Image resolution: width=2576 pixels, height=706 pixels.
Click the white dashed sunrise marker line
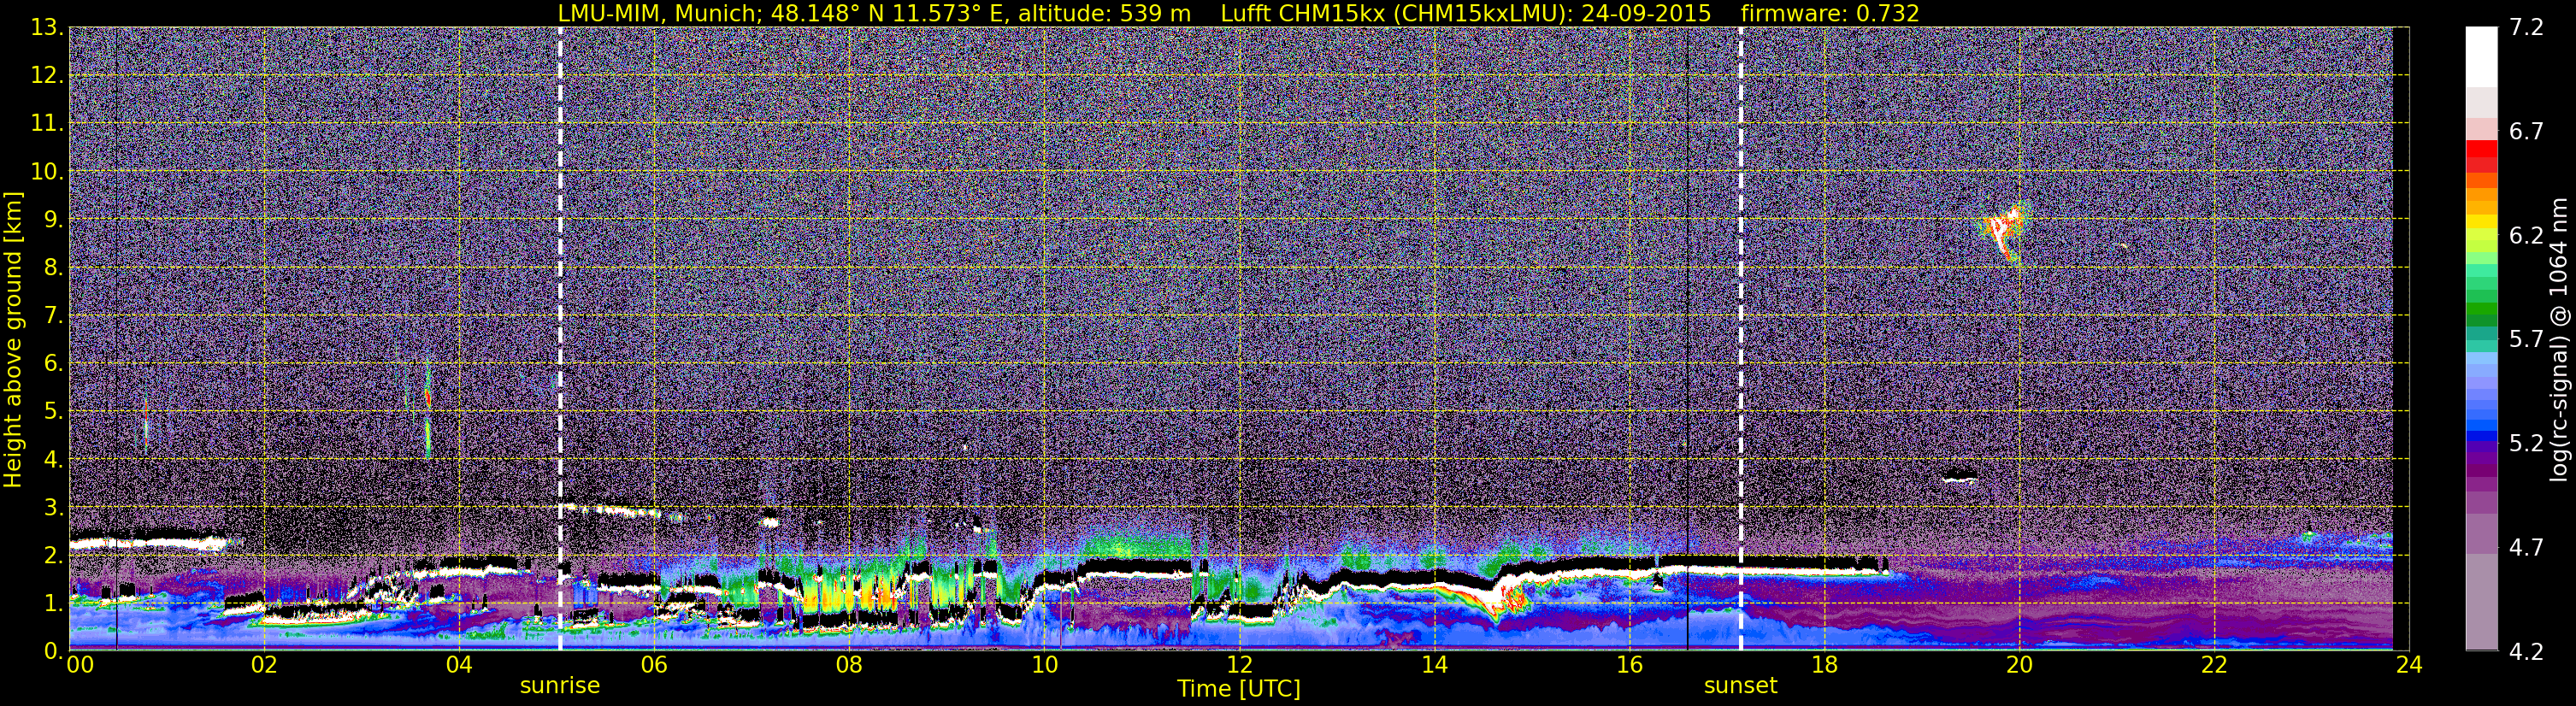pos(560,338)
